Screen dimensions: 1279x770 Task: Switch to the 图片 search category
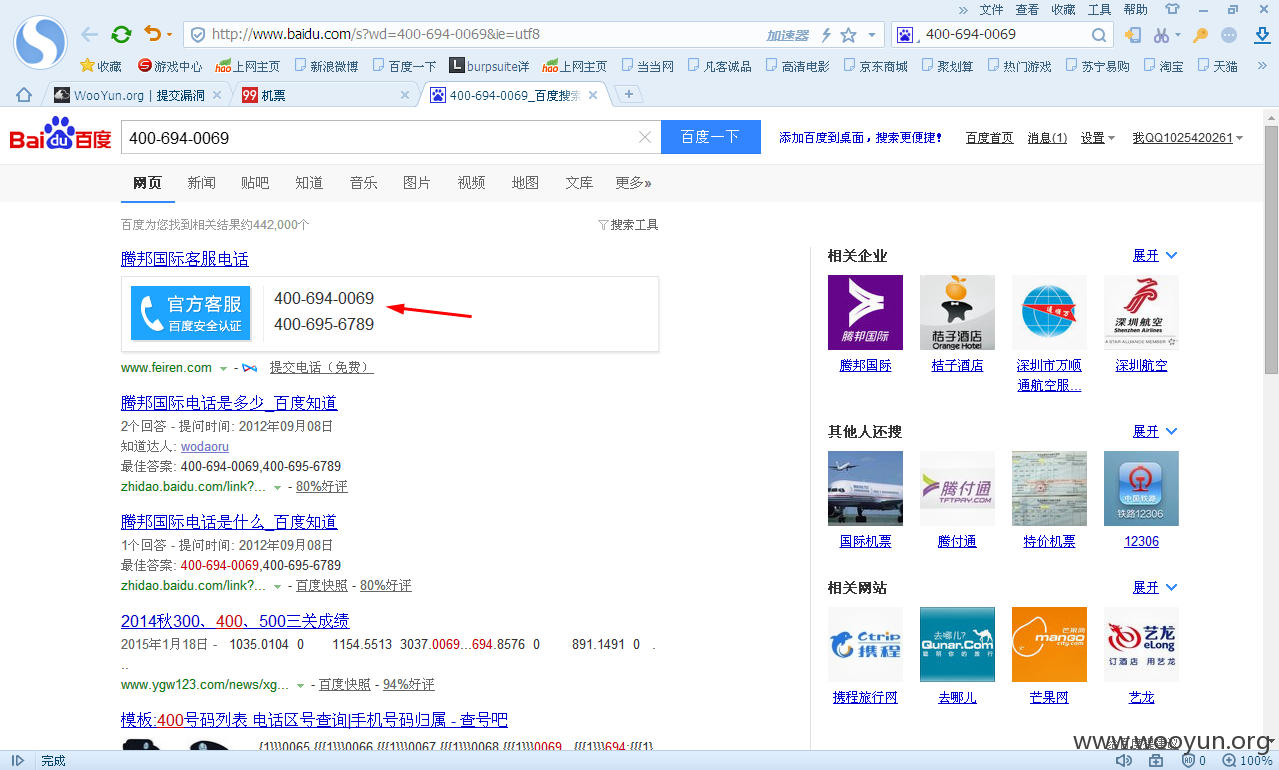coord(417,183)
